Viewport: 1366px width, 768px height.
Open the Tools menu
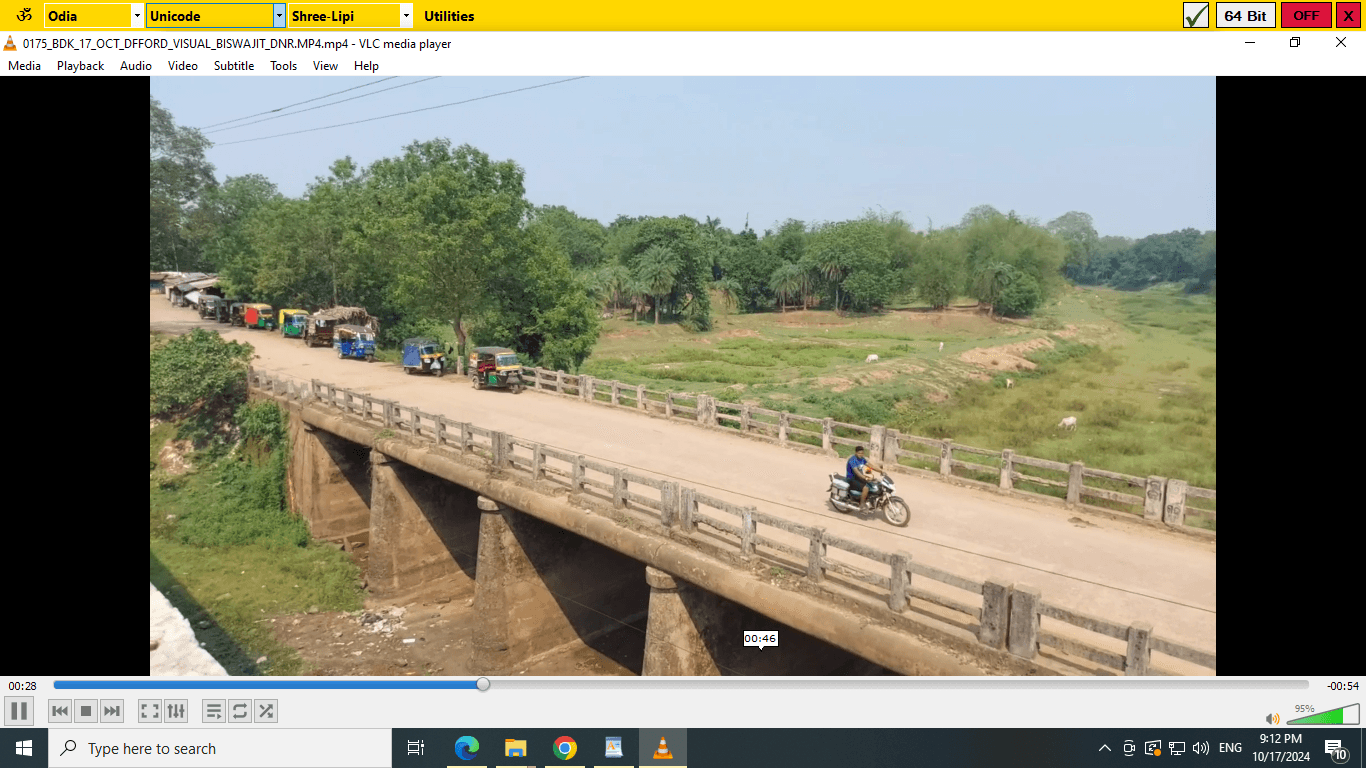pyautogui.click(x=284, y=66)
